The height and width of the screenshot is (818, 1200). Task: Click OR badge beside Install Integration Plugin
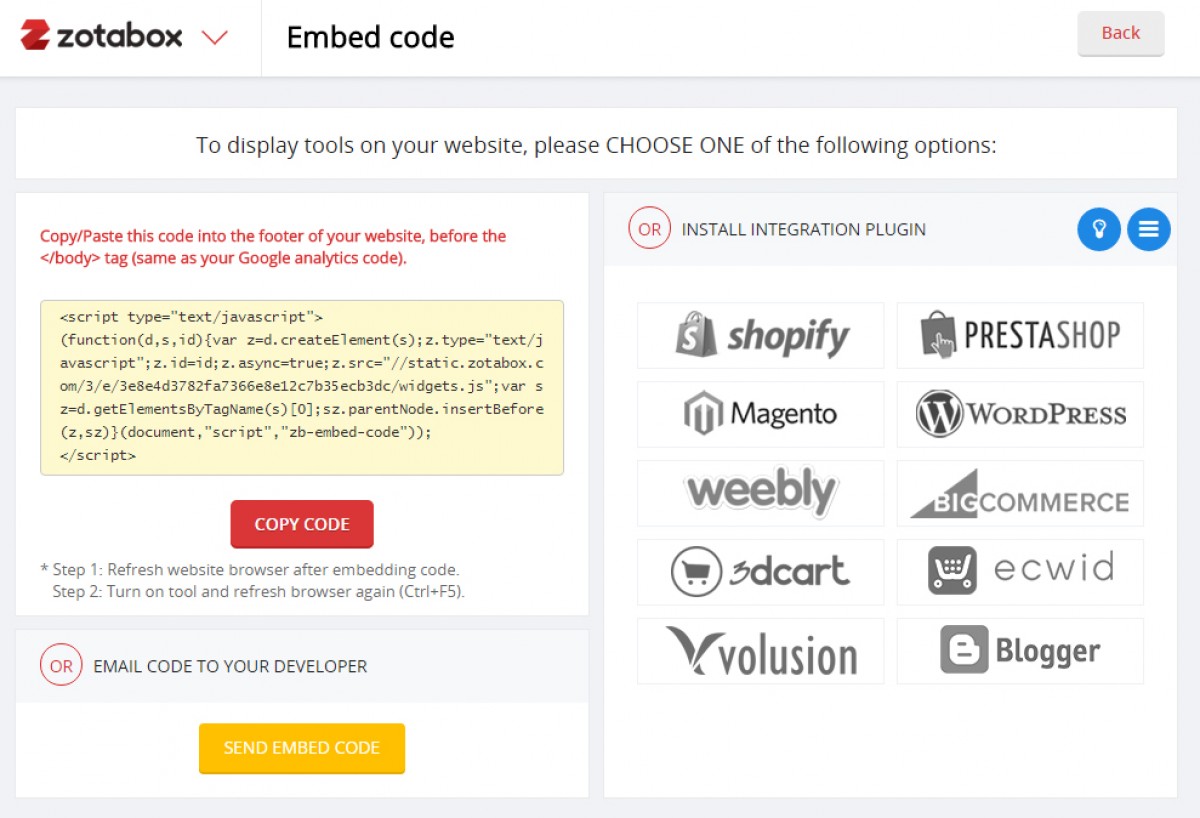649,229
